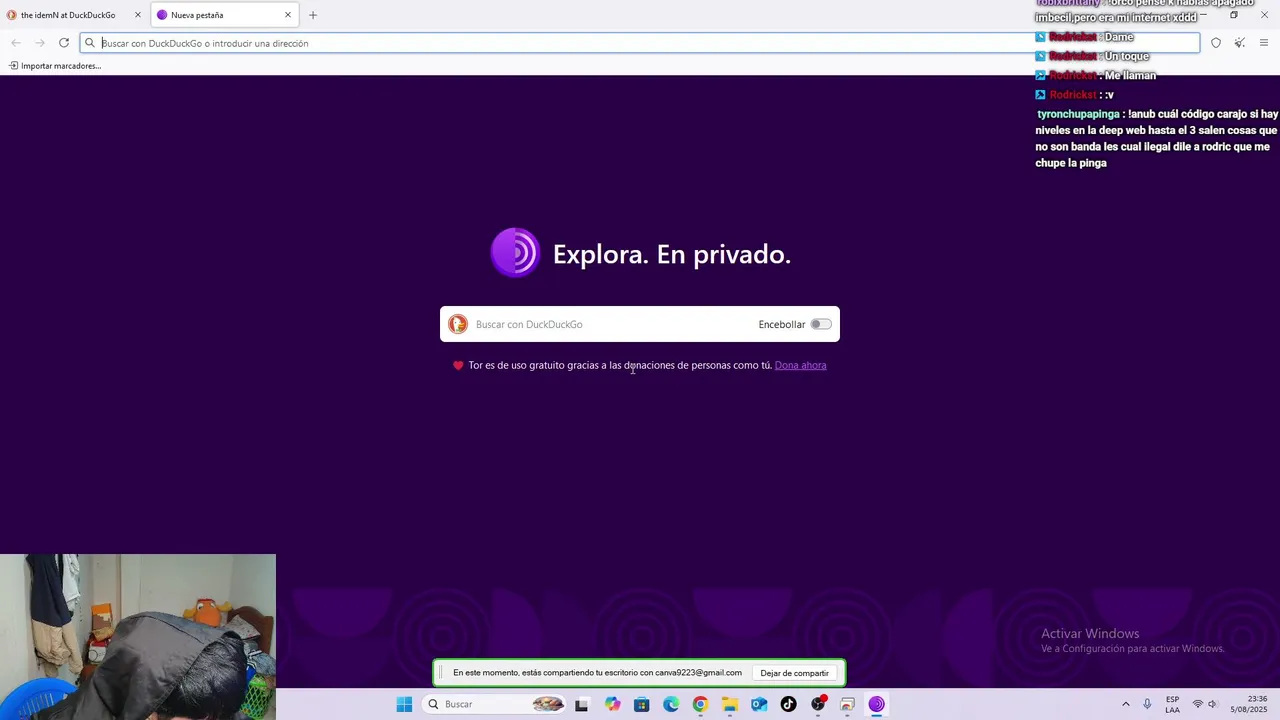Click the Tor Browser onion logo
The image size is (1280, 720).
515,253
